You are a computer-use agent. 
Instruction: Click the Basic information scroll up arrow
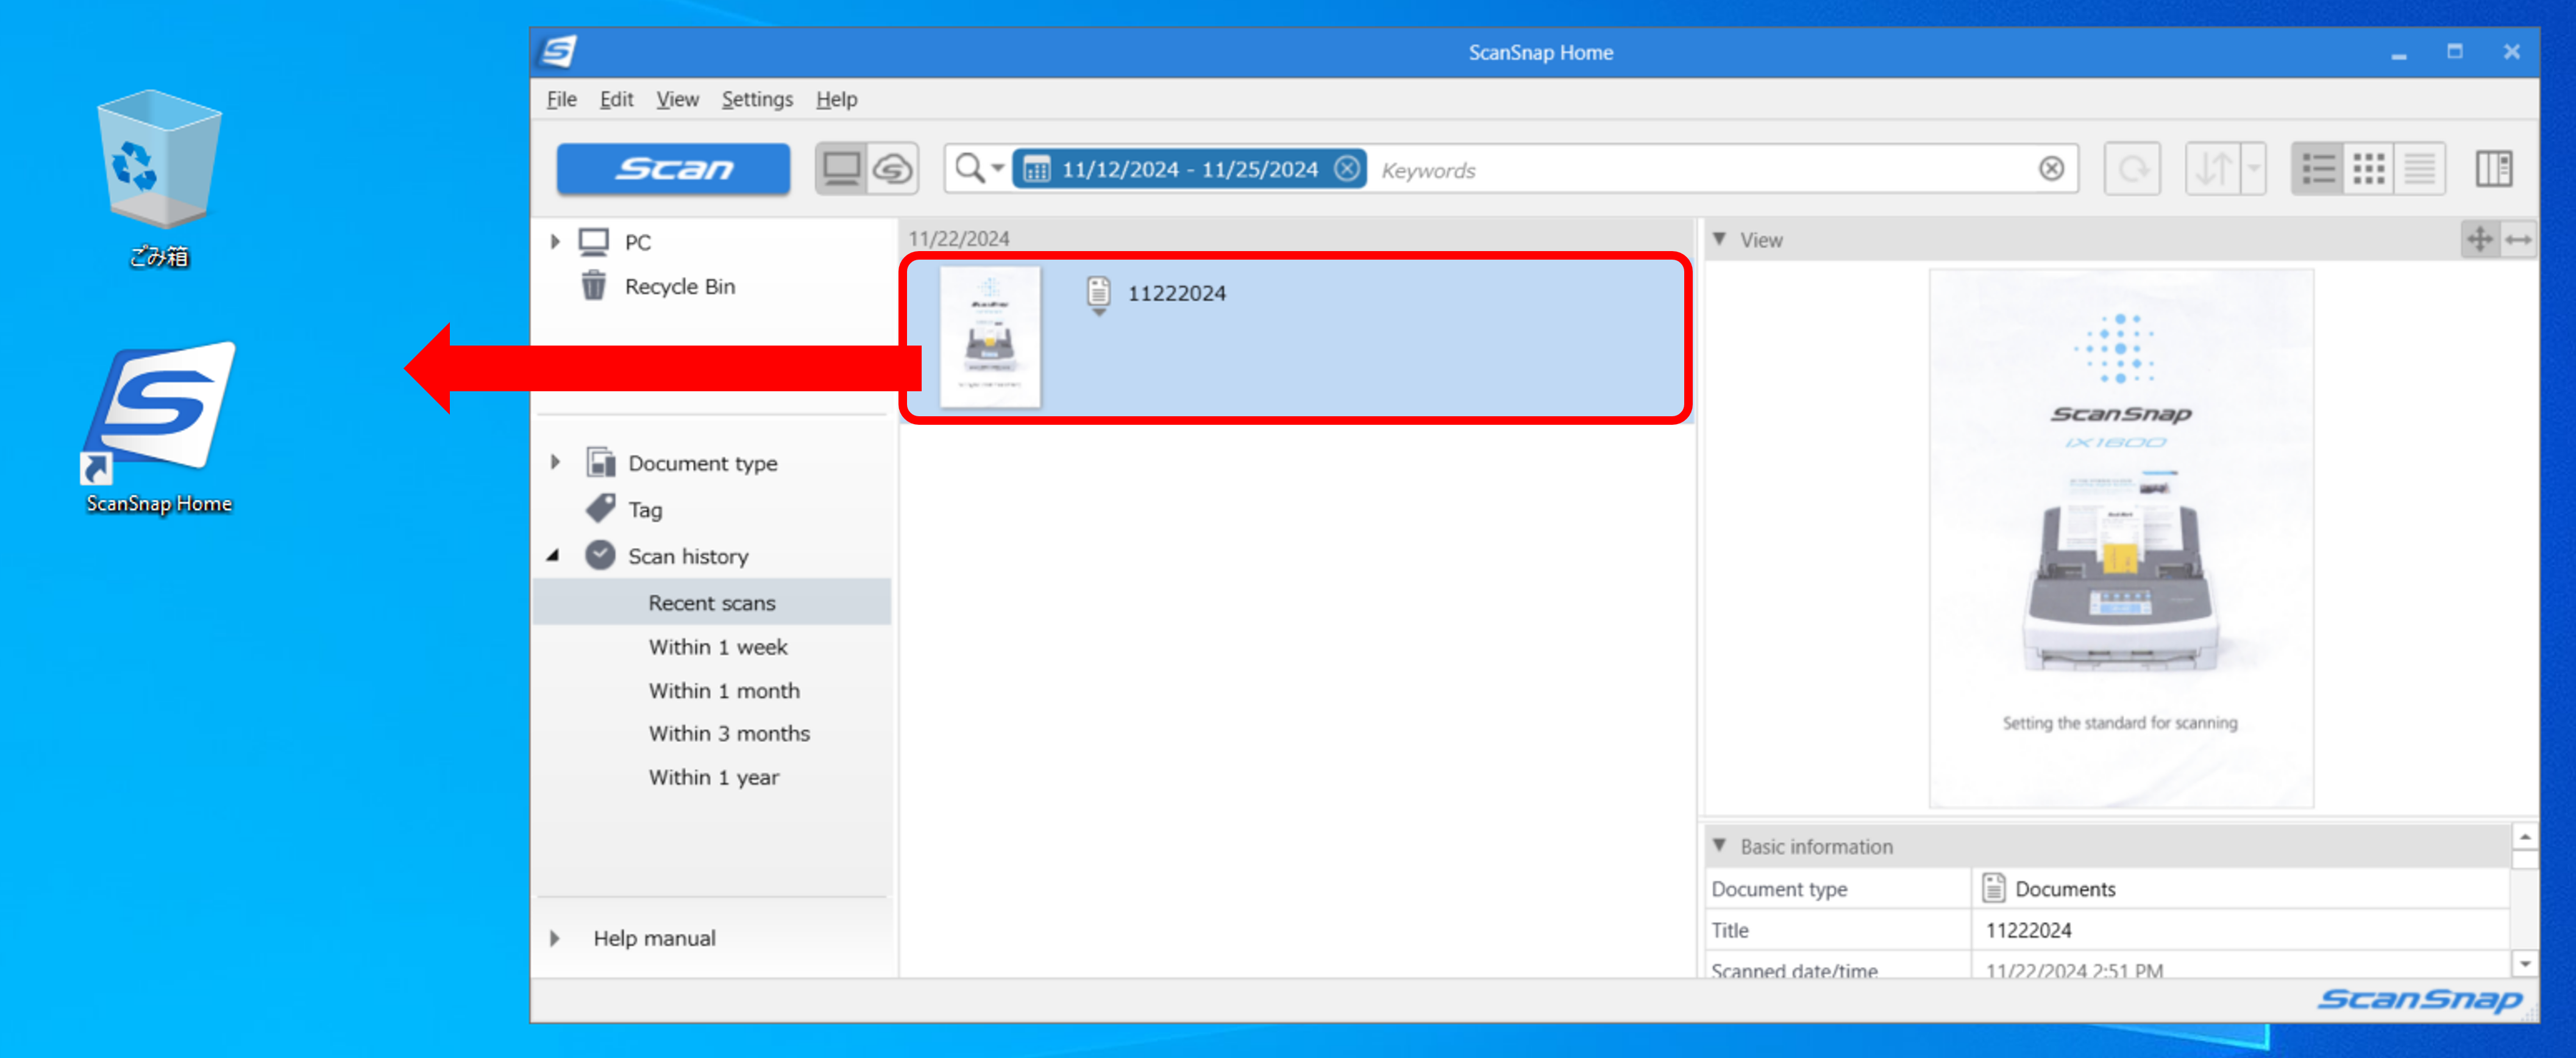pyautogui.click(x=2525, y=836)
